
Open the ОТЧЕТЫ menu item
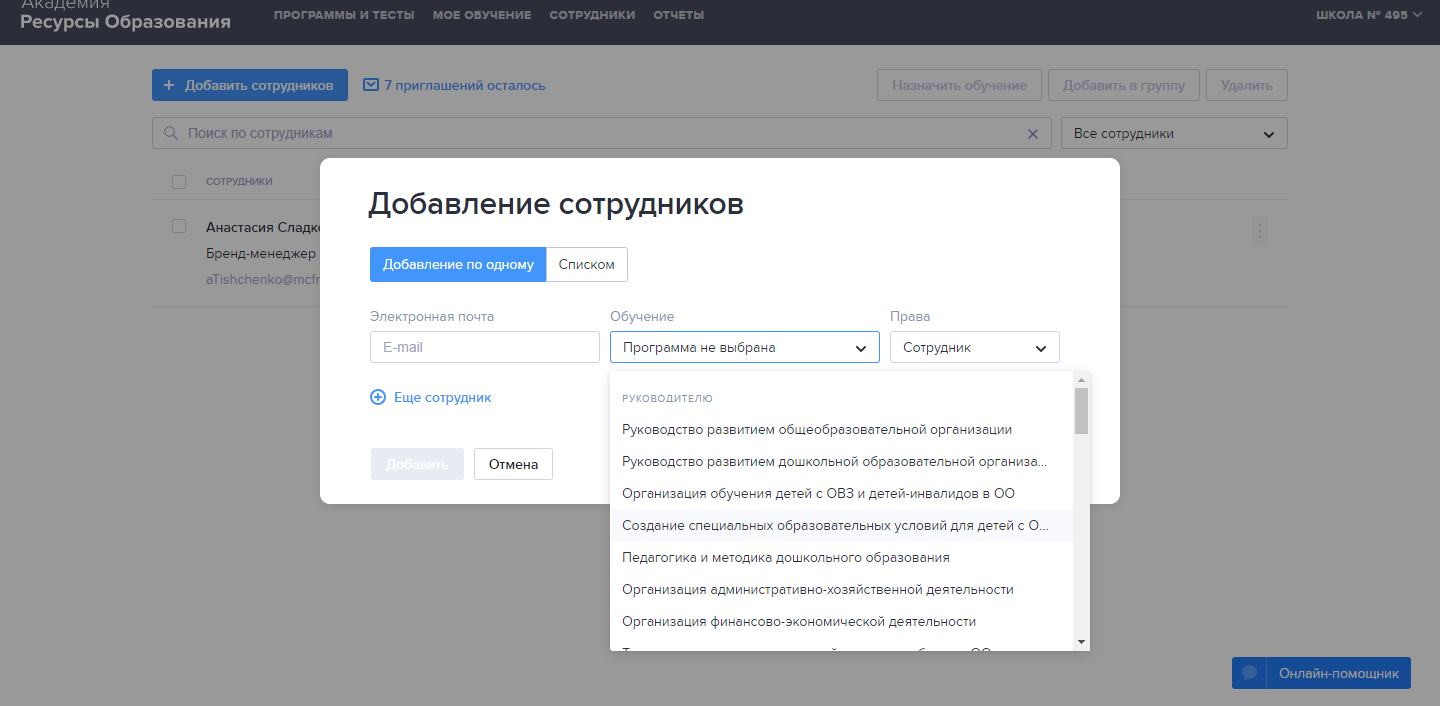coord(678,15)
